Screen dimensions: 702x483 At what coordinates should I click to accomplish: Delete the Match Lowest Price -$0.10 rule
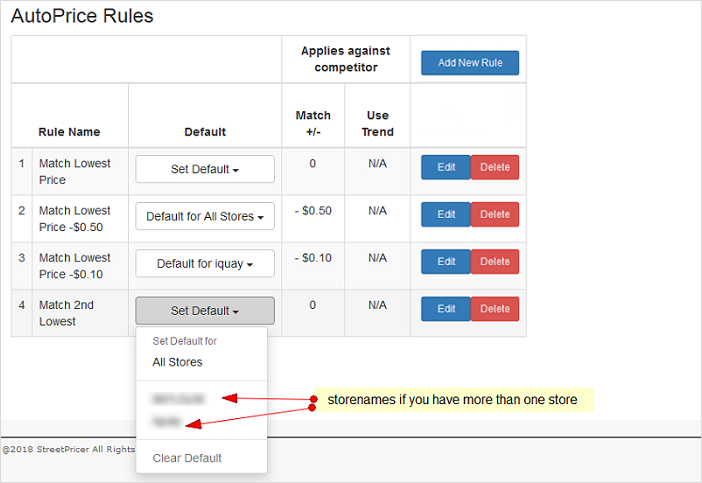(495, 262)
